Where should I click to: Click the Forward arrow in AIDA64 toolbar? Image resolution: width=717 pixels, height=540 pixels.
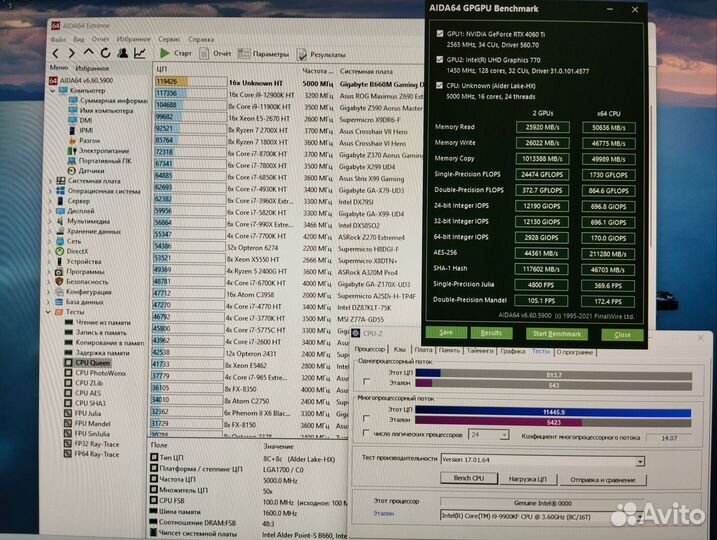(72, 53)
